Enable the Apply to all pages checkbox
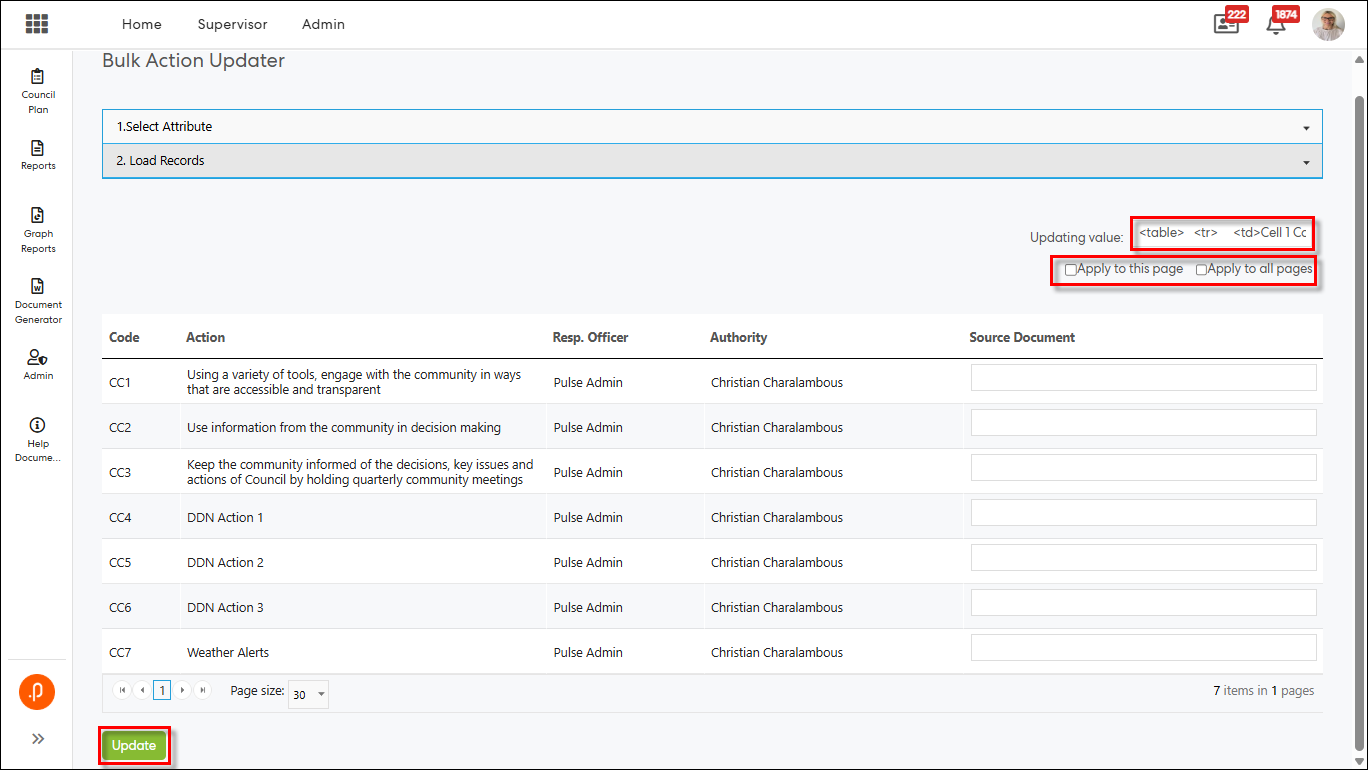The height and width of the screenshot is (770, 1368). coord(1202,270)
